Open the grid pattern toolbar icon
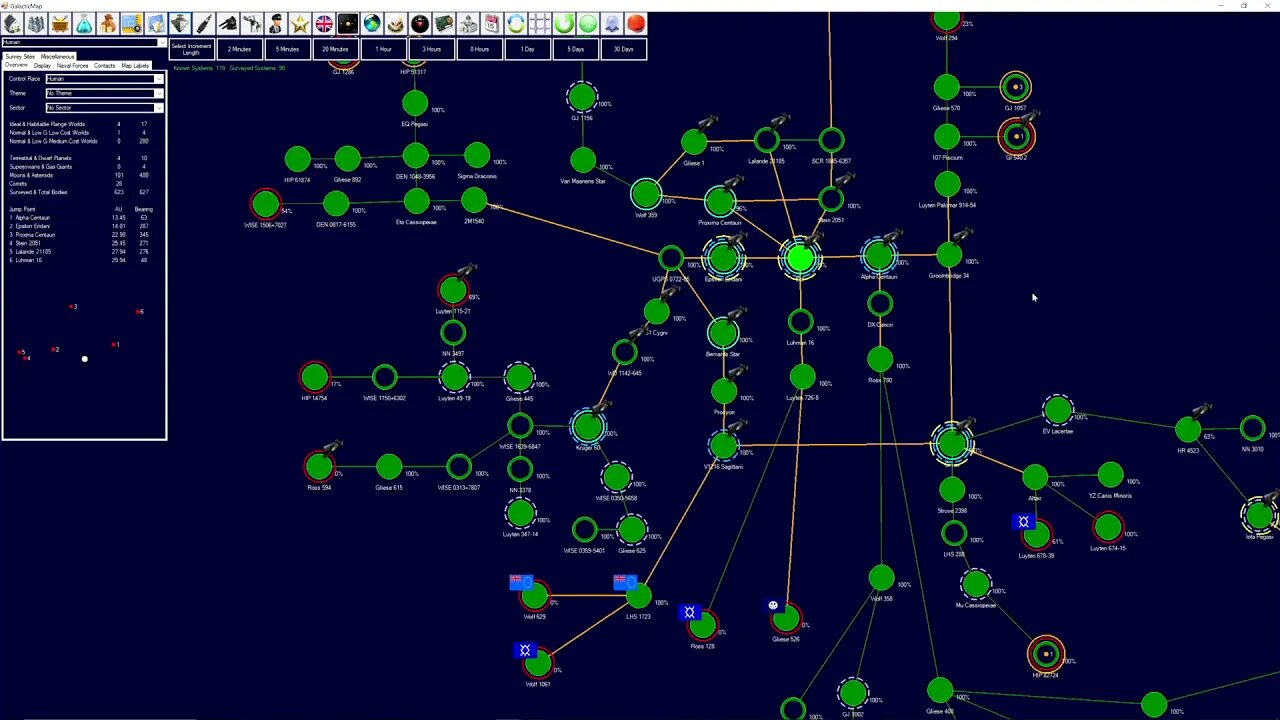Screen dimensions: 1280x720 [540, 23]
